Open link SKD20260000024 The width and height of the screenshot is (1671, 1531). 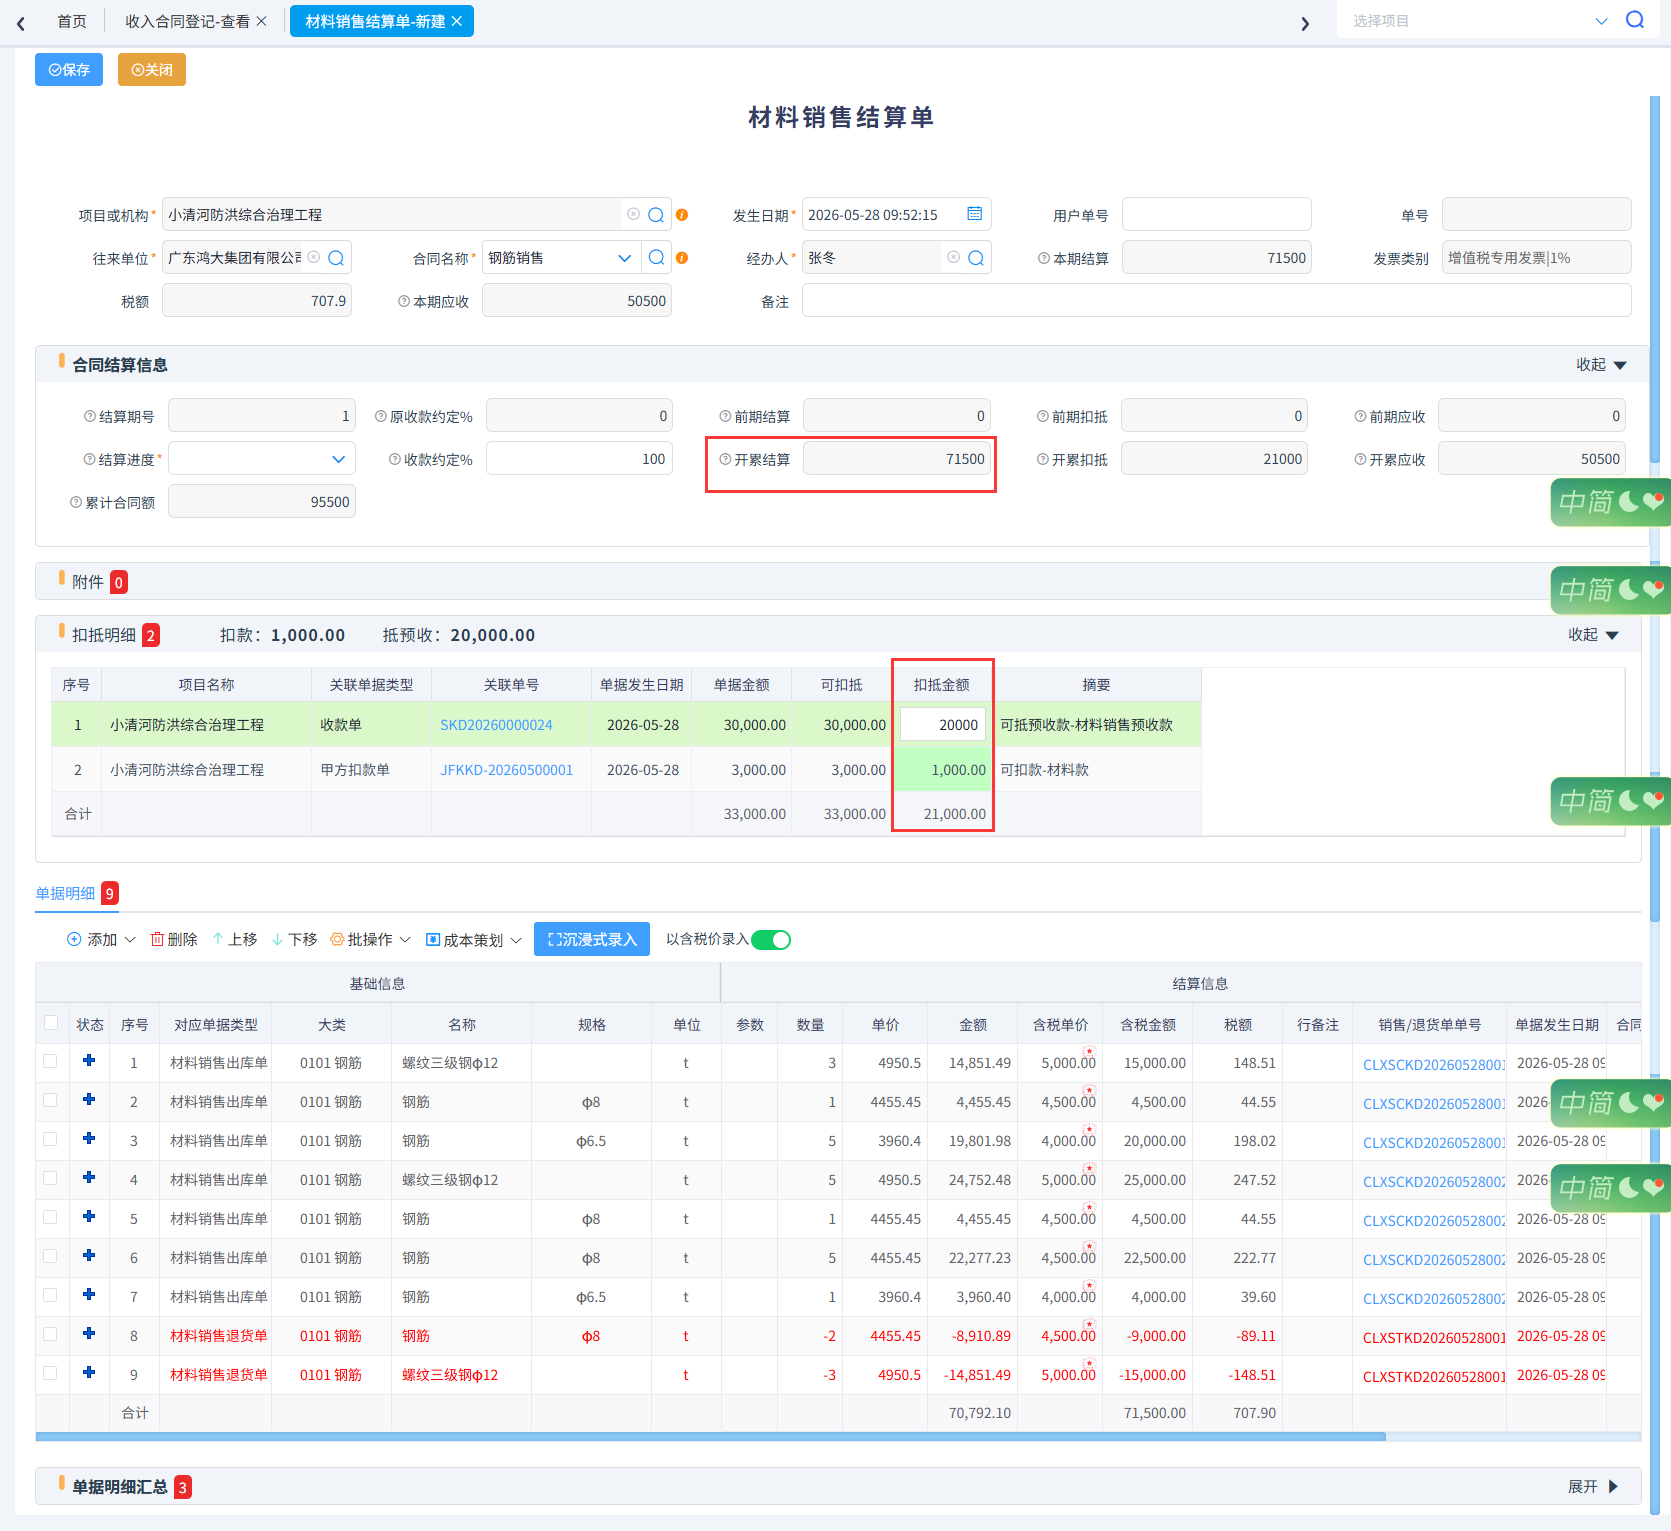pos(496,725)
